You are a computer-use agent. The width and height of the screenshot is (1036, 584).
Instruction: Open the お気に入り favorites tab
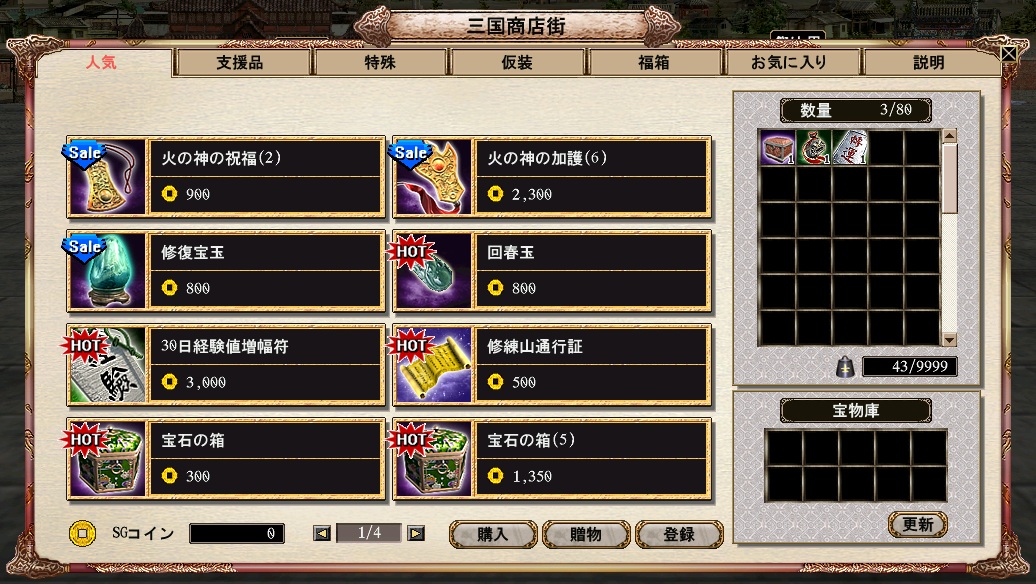790,62
